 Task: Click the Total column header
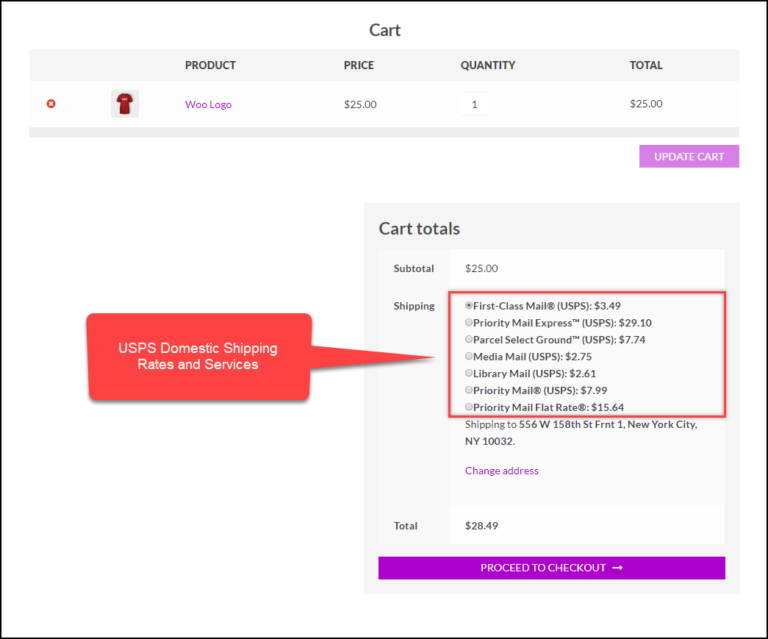[645, 65]
